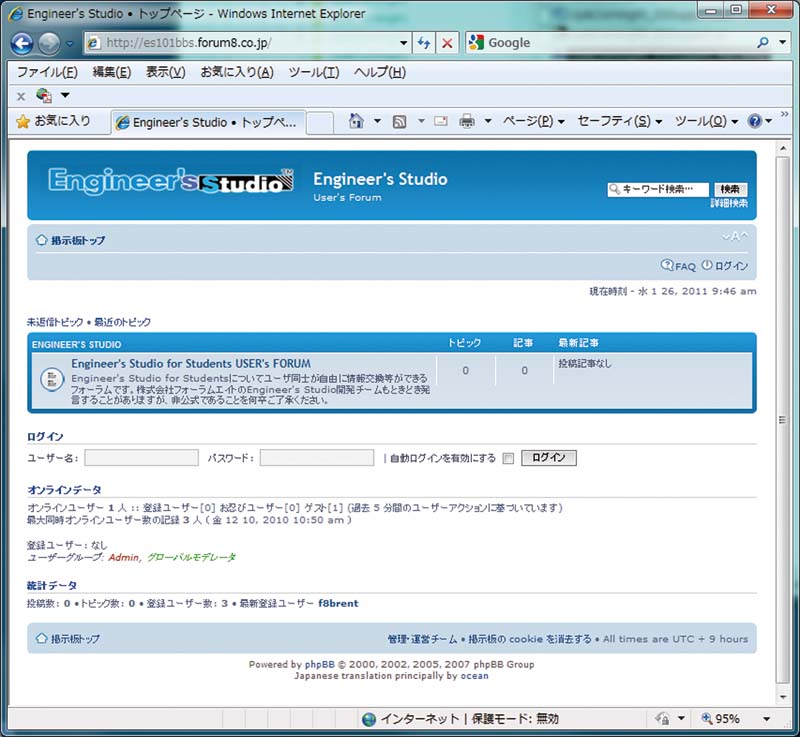Click the Home icon in command bar

pos(356,121)
